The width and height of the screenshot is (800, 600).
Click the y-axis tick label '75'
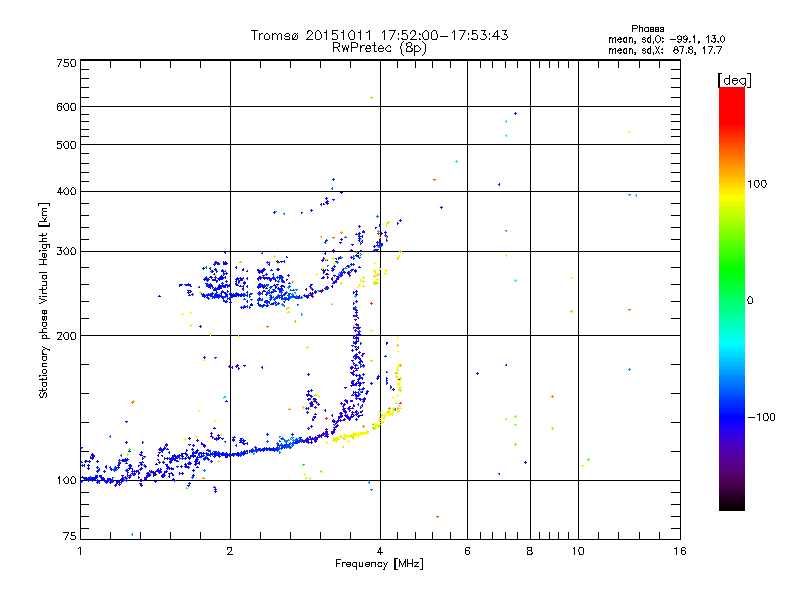[70, 536]
